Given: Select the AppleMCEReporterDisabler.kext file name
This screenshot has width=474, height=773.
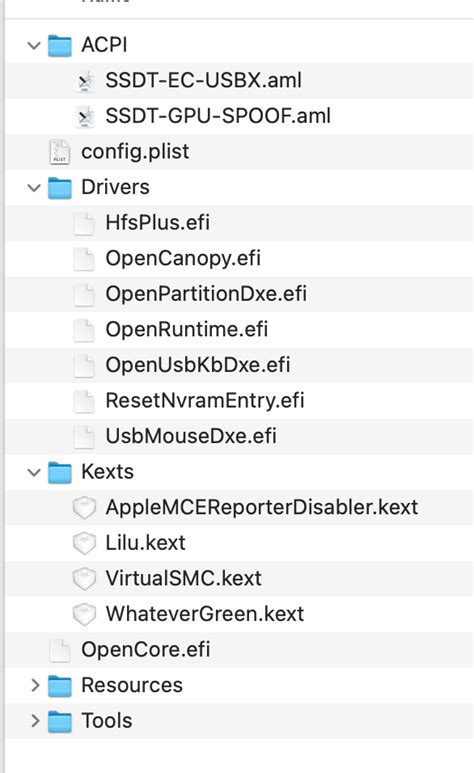Looking at the screenshot, I should tap(261, 507).
